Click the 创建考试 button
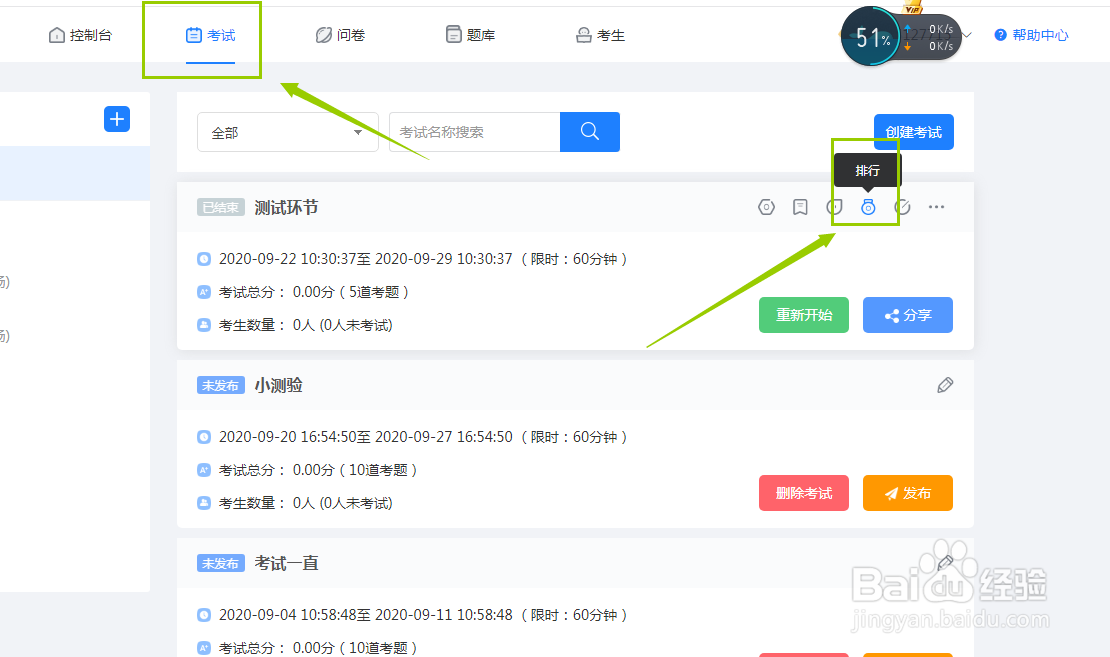Image resolution: width=1110 pixels, height=657 pixels. [912, 131]
